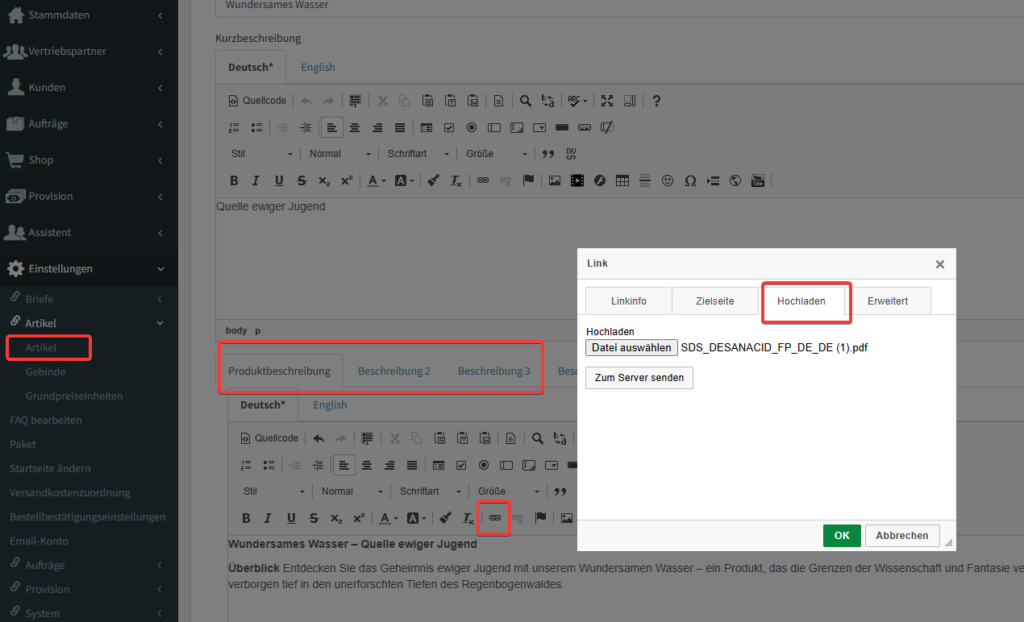Image resolution: width=1024 pixels, height=622 pixels.
Task: Click the YouTube embed icon in Kurzbeschreibung toolbar
Action: point(758,181)
